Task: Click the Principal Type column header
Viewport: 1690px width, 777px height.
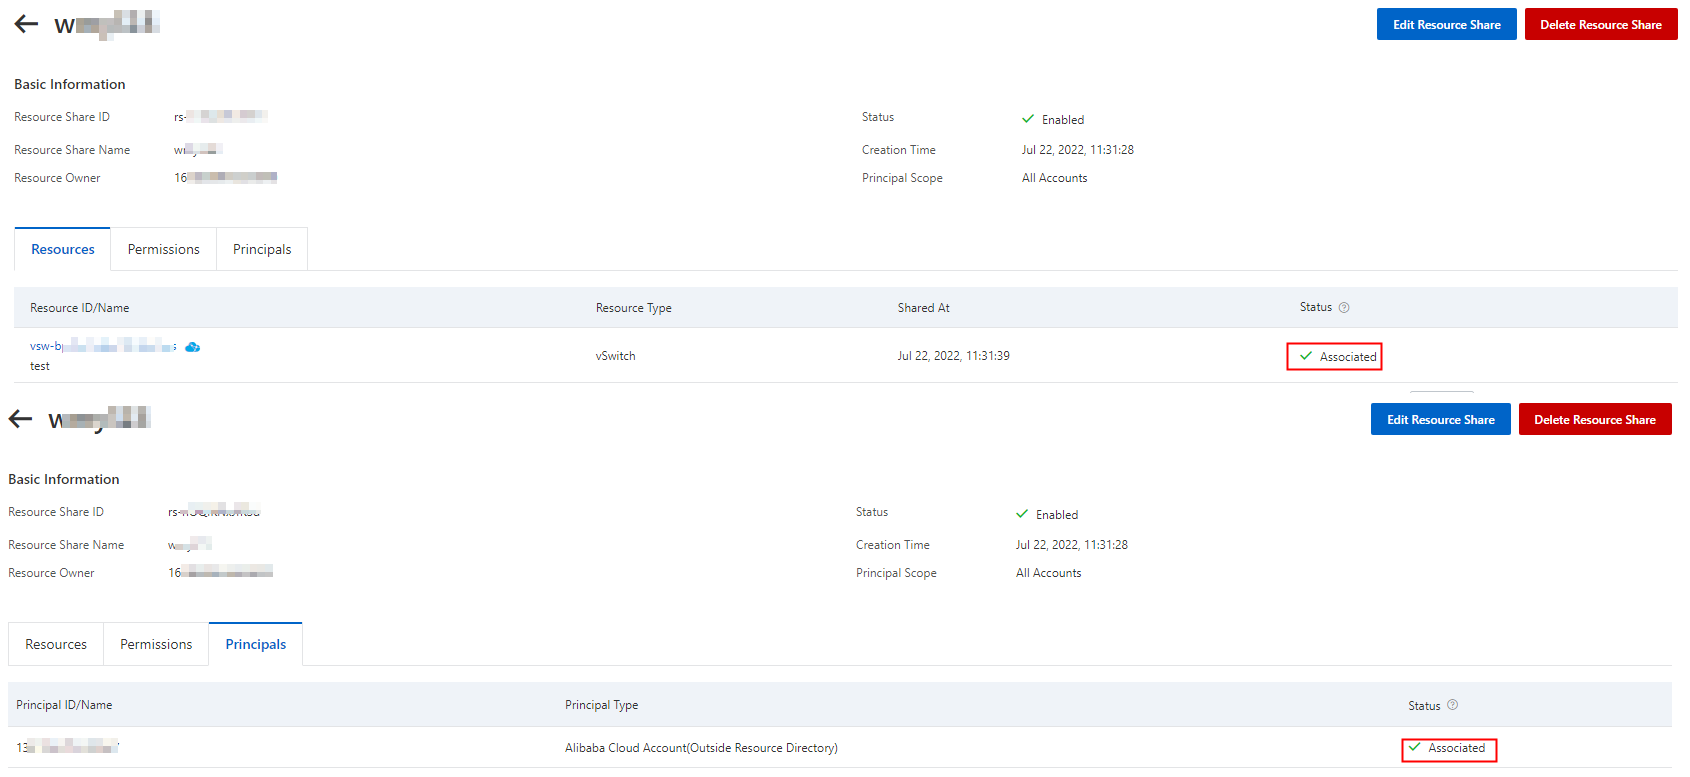Action: click(x=601, y=705)
